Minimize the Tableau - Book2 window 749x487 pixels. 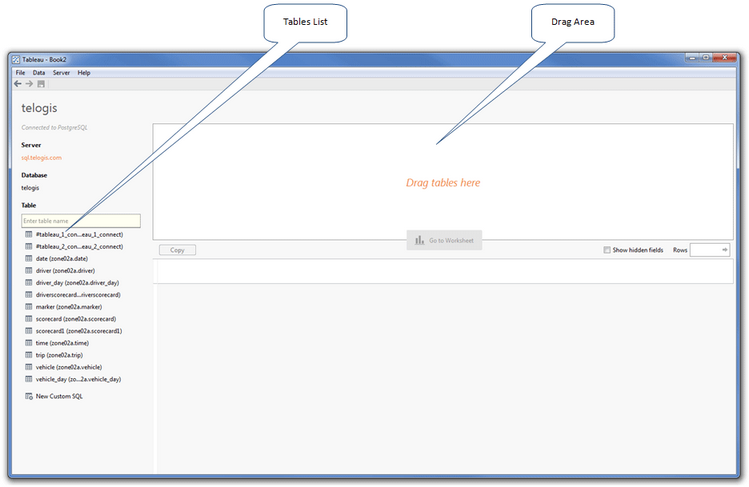[x=692, y=57]
